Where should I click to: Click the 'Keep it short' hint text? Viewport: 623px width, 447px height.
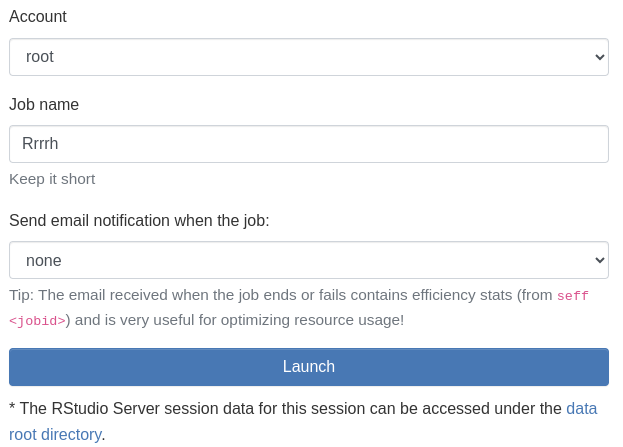point(52,179)
